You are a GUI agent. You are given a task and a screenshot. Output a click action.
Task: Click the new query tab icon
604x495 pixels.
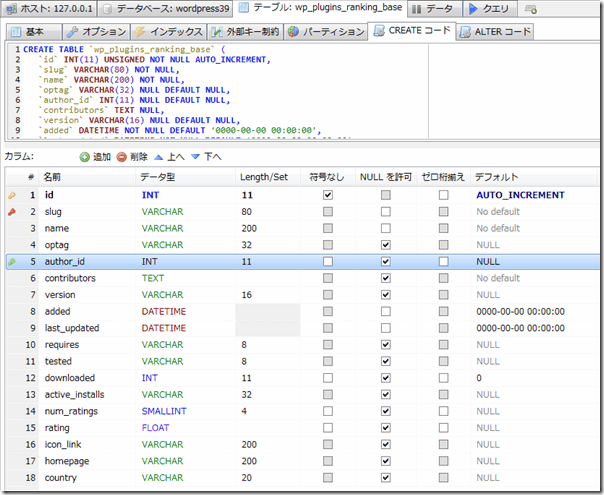tap(531, 9)
